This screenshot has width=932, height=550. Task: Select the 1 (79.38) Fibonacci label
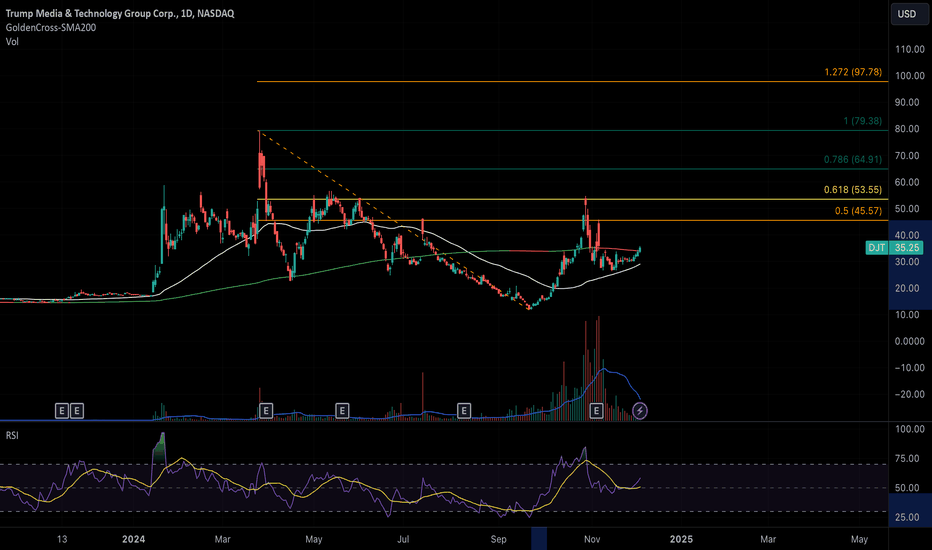pos(862,121)
